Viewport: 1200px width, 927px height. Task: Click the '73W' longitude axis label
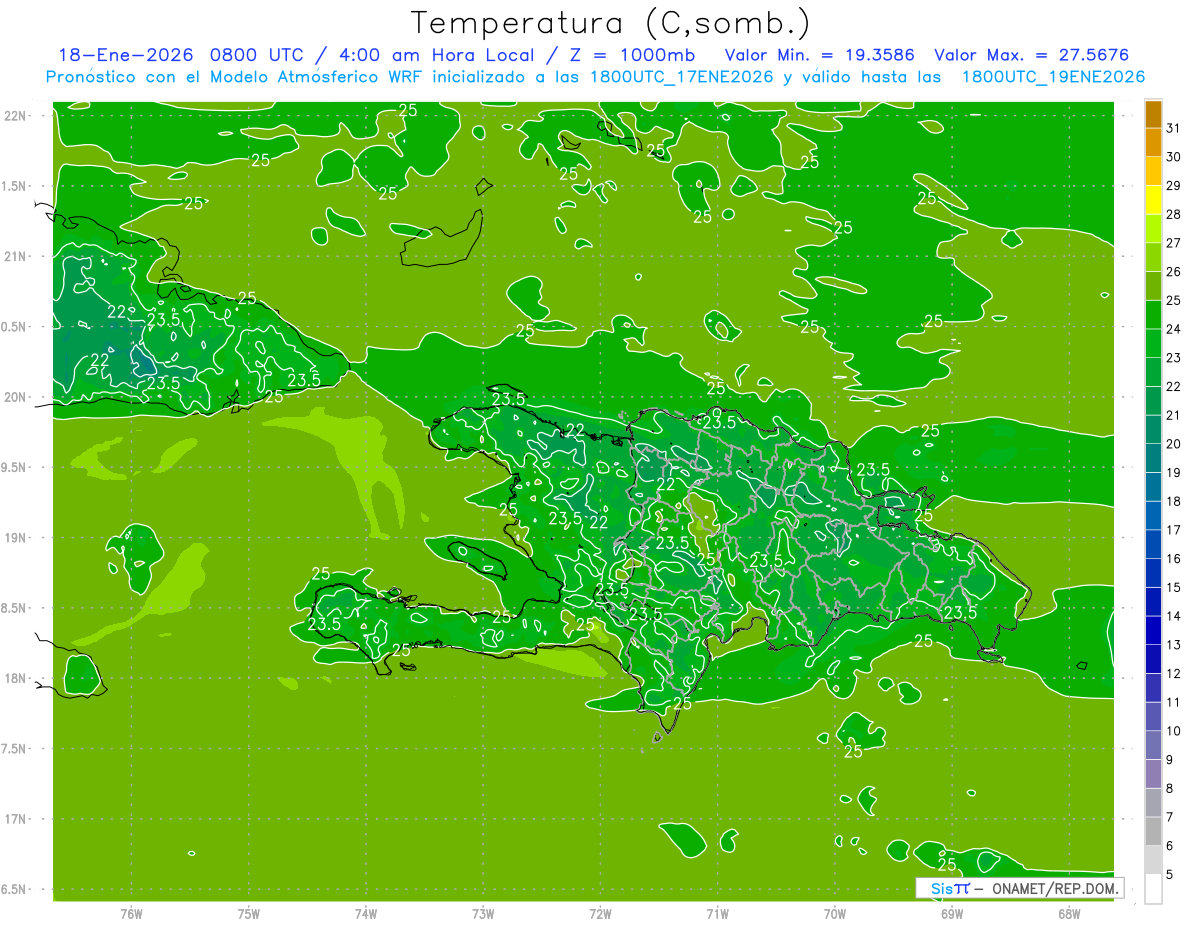tap(483, 914)
